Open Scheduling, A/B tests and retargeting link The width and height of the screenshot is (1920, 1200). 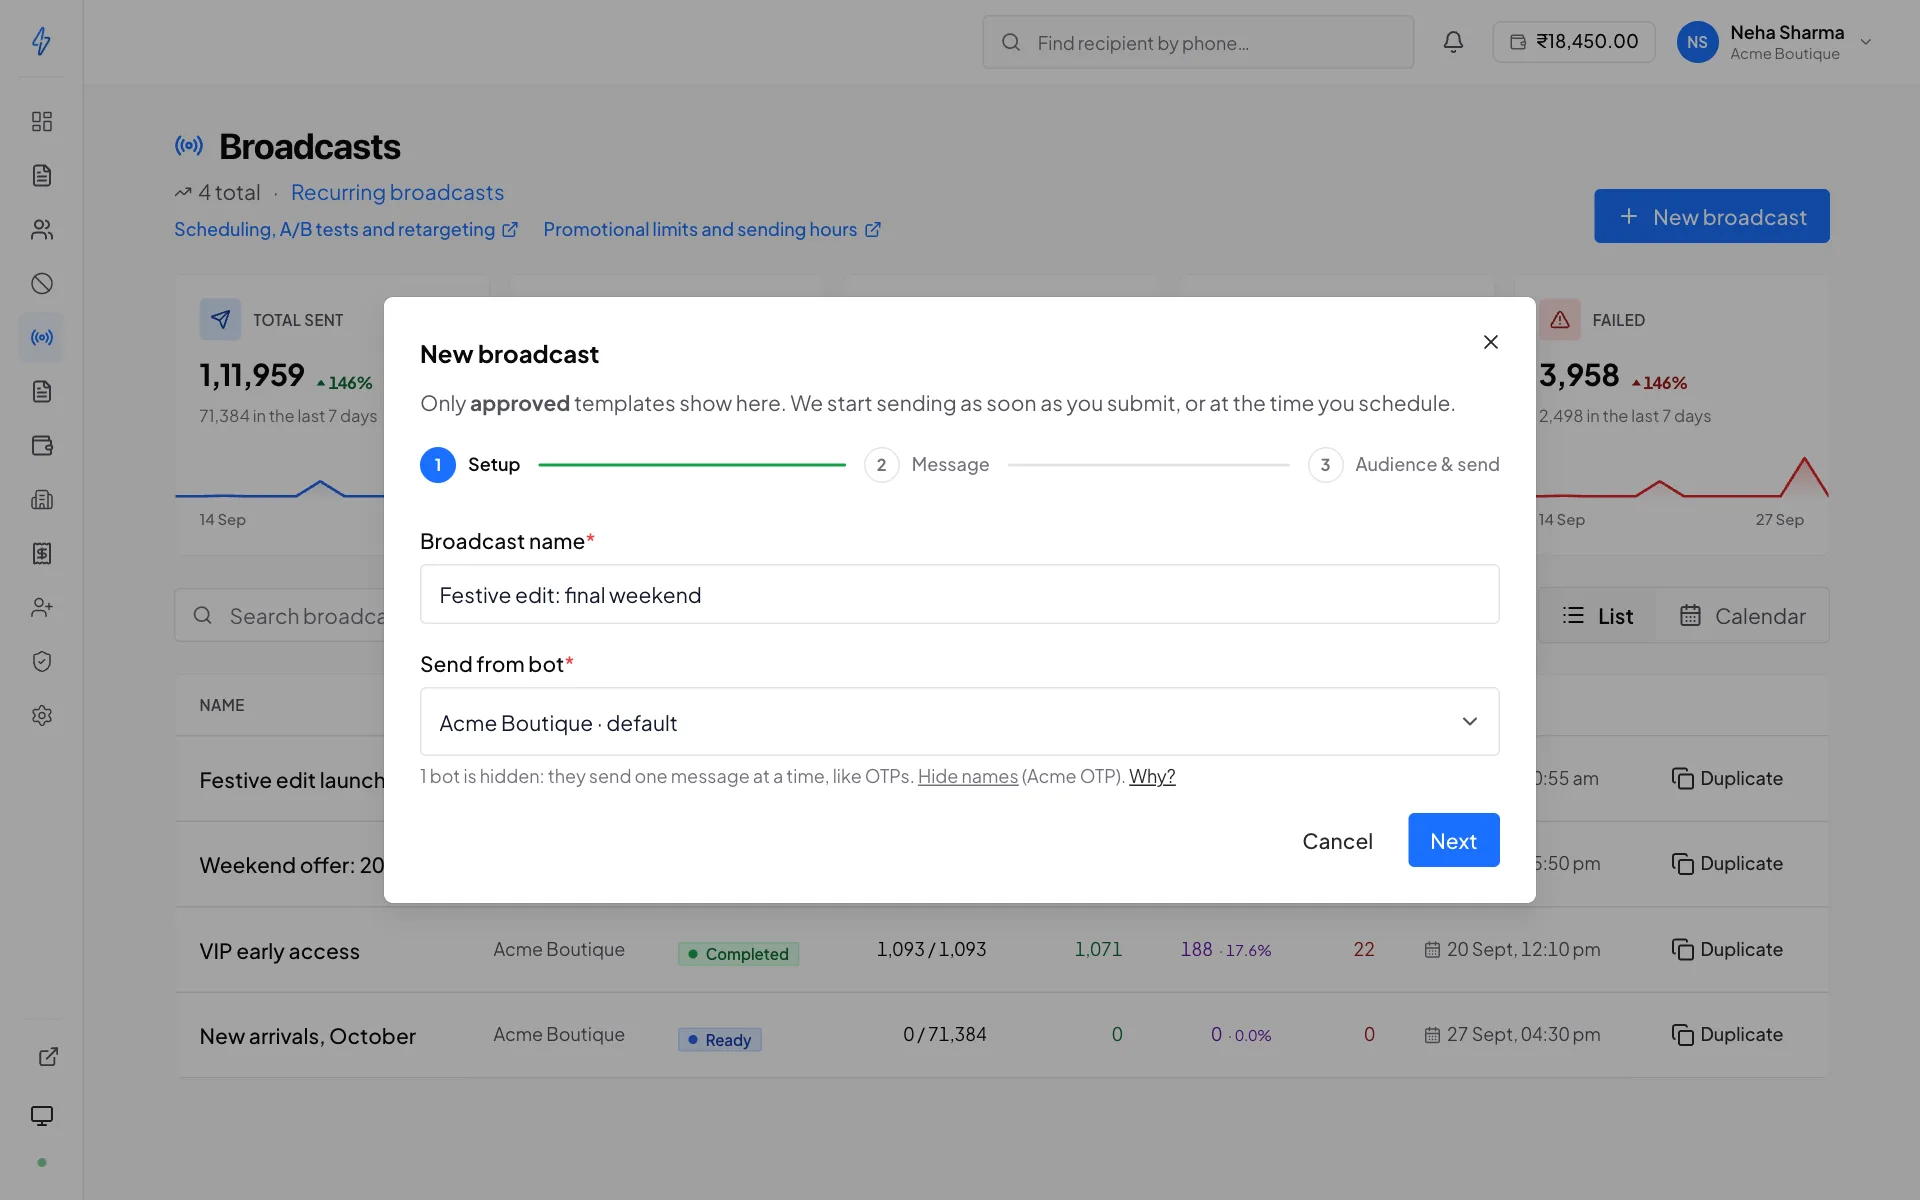tap(345, 229)
